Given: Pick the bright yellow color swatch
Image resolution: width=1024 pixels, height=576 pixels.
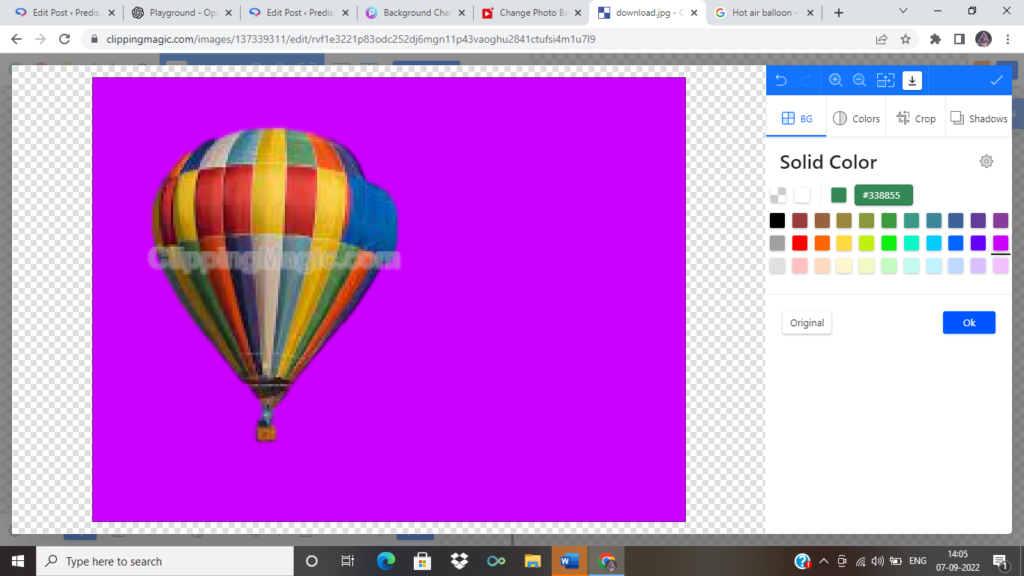Looking at the screenshot, I should (844, 243).
